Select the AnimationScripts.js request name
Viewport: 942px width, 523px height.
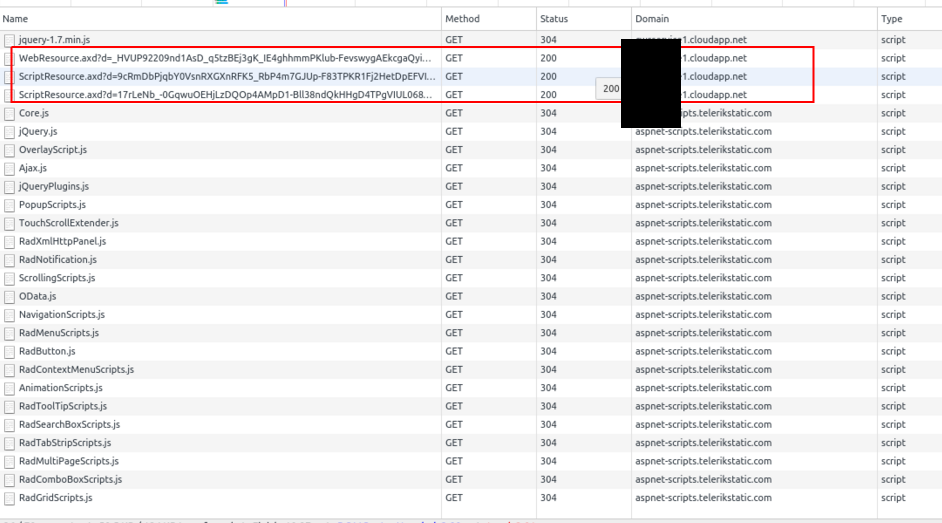61,388
